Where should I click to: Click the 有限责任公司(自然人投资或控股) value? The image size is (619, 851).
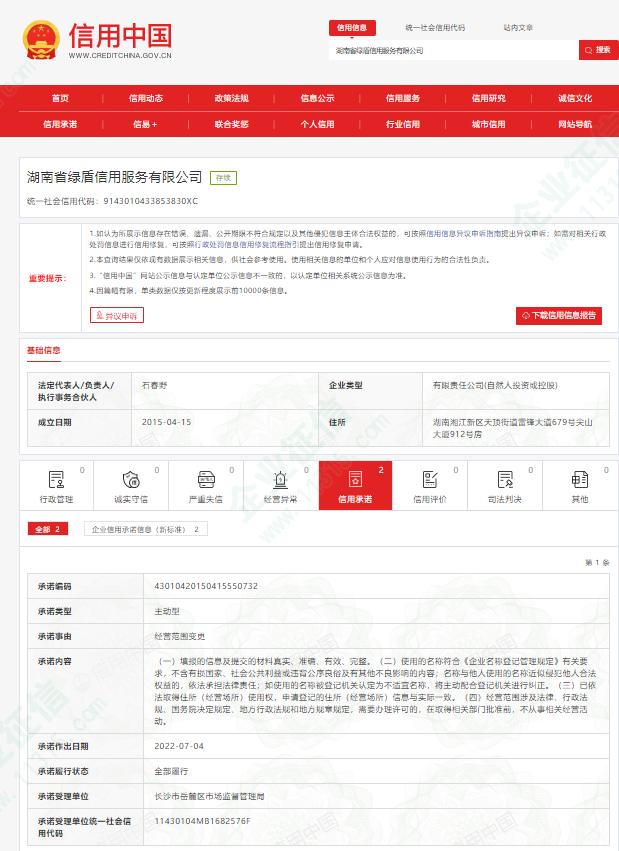tap(495, 385)
